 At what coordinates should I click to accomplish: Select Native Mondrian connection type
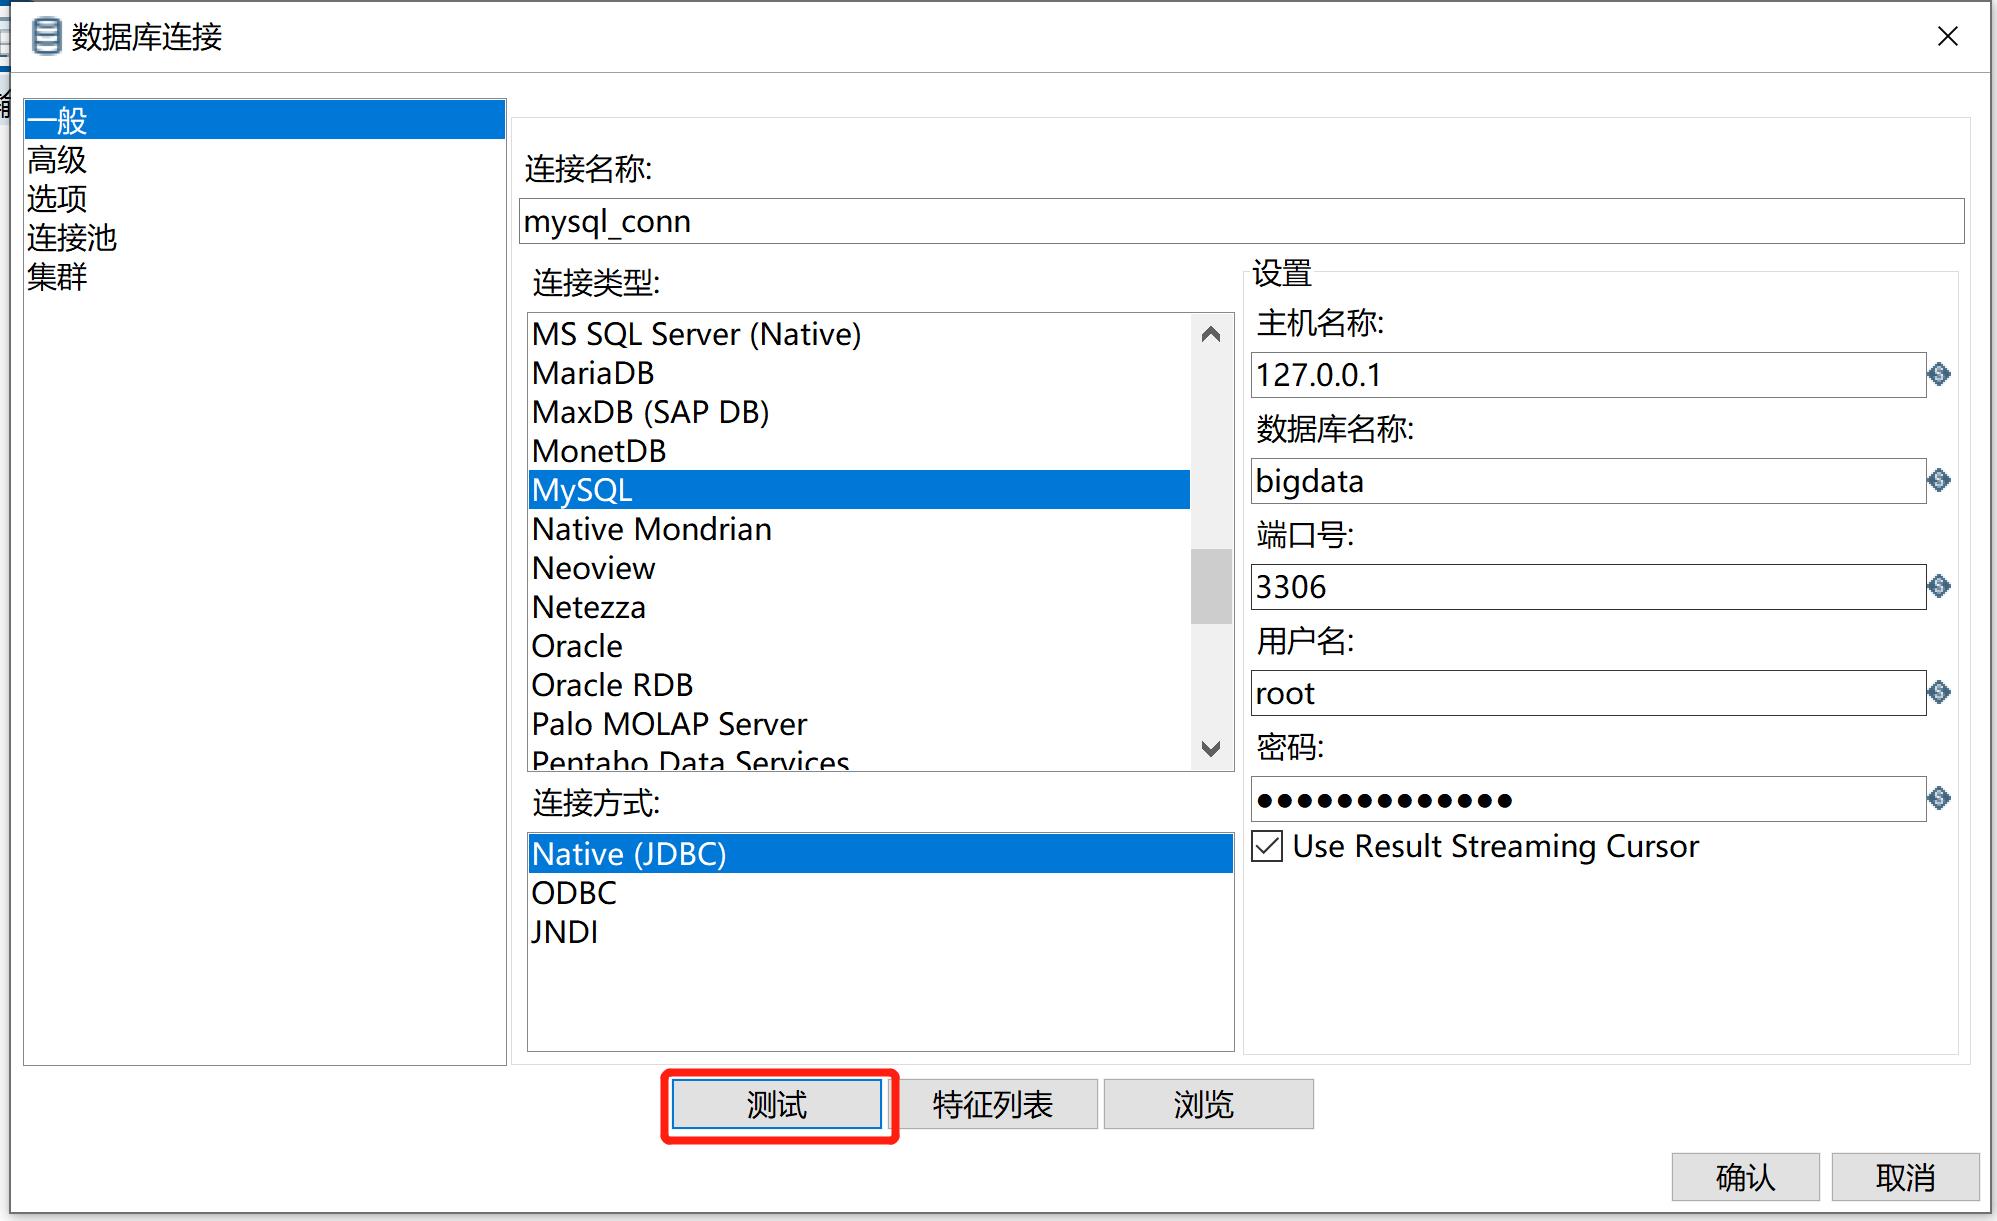(x=860, y=529)
